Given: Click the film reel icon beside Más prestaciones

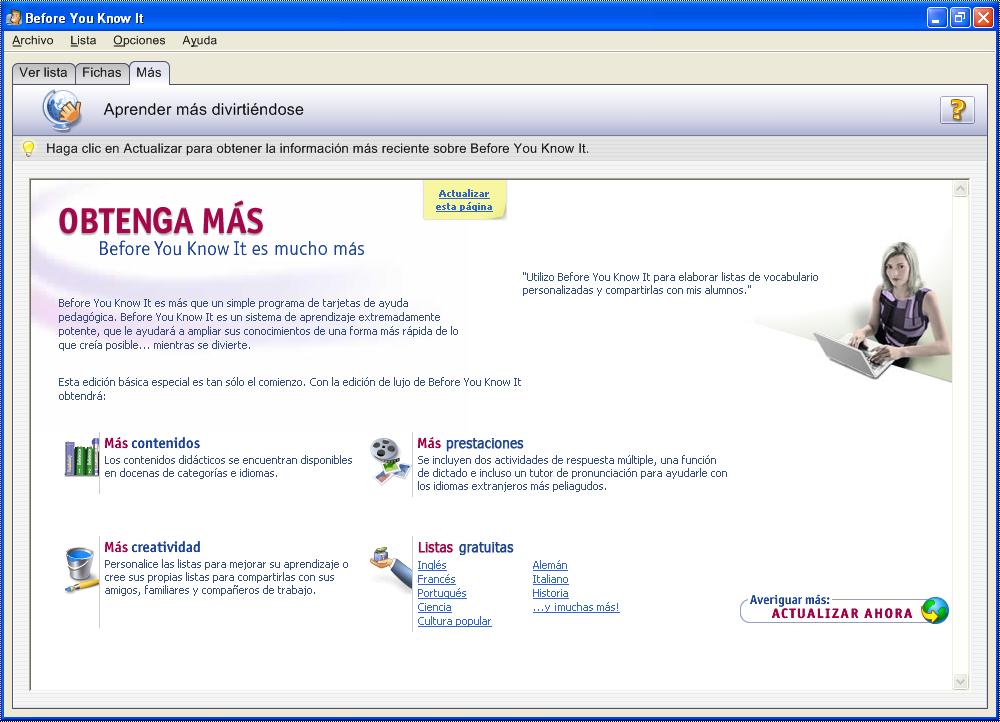Looking at the screenshot, I should [390, 459].
